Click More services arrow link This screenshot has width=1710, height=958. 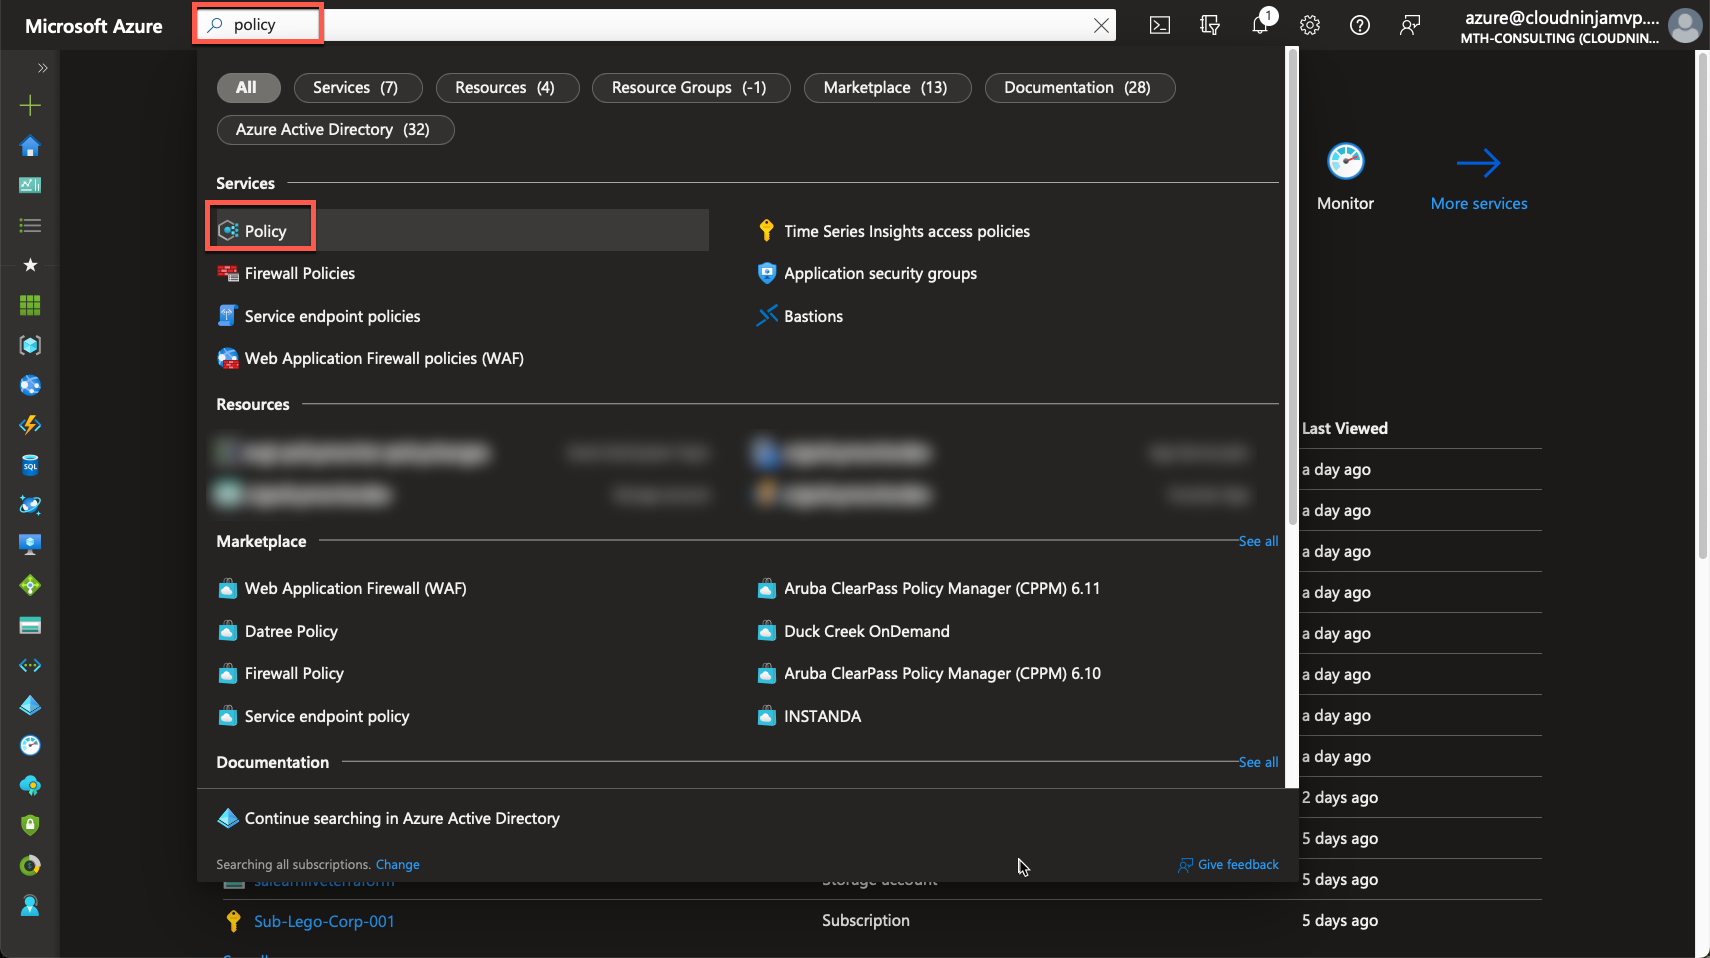1479,180
